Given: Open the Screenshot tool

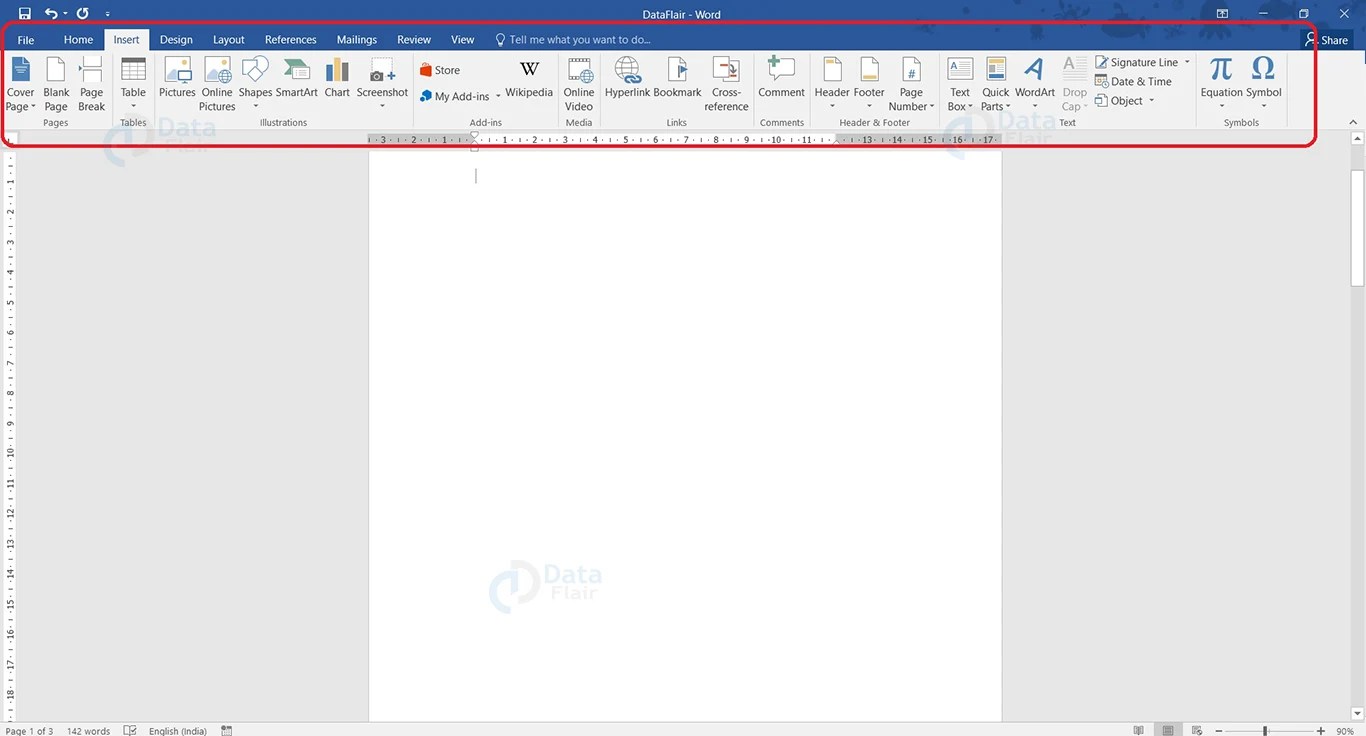Looking at the screenshot, I should tap(382, 84).
